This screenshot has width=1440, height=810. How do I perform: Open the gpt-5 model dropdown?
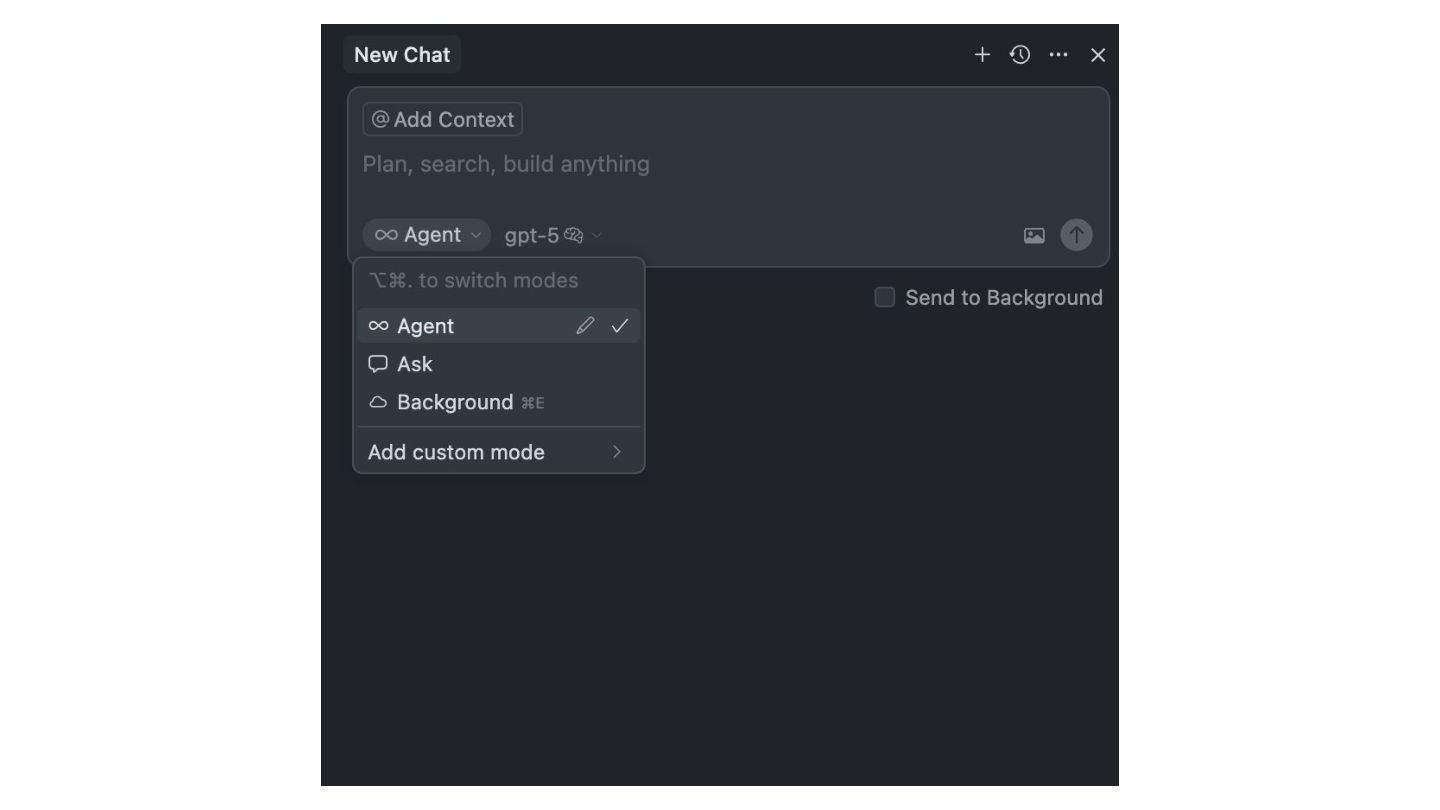point(553,235)
